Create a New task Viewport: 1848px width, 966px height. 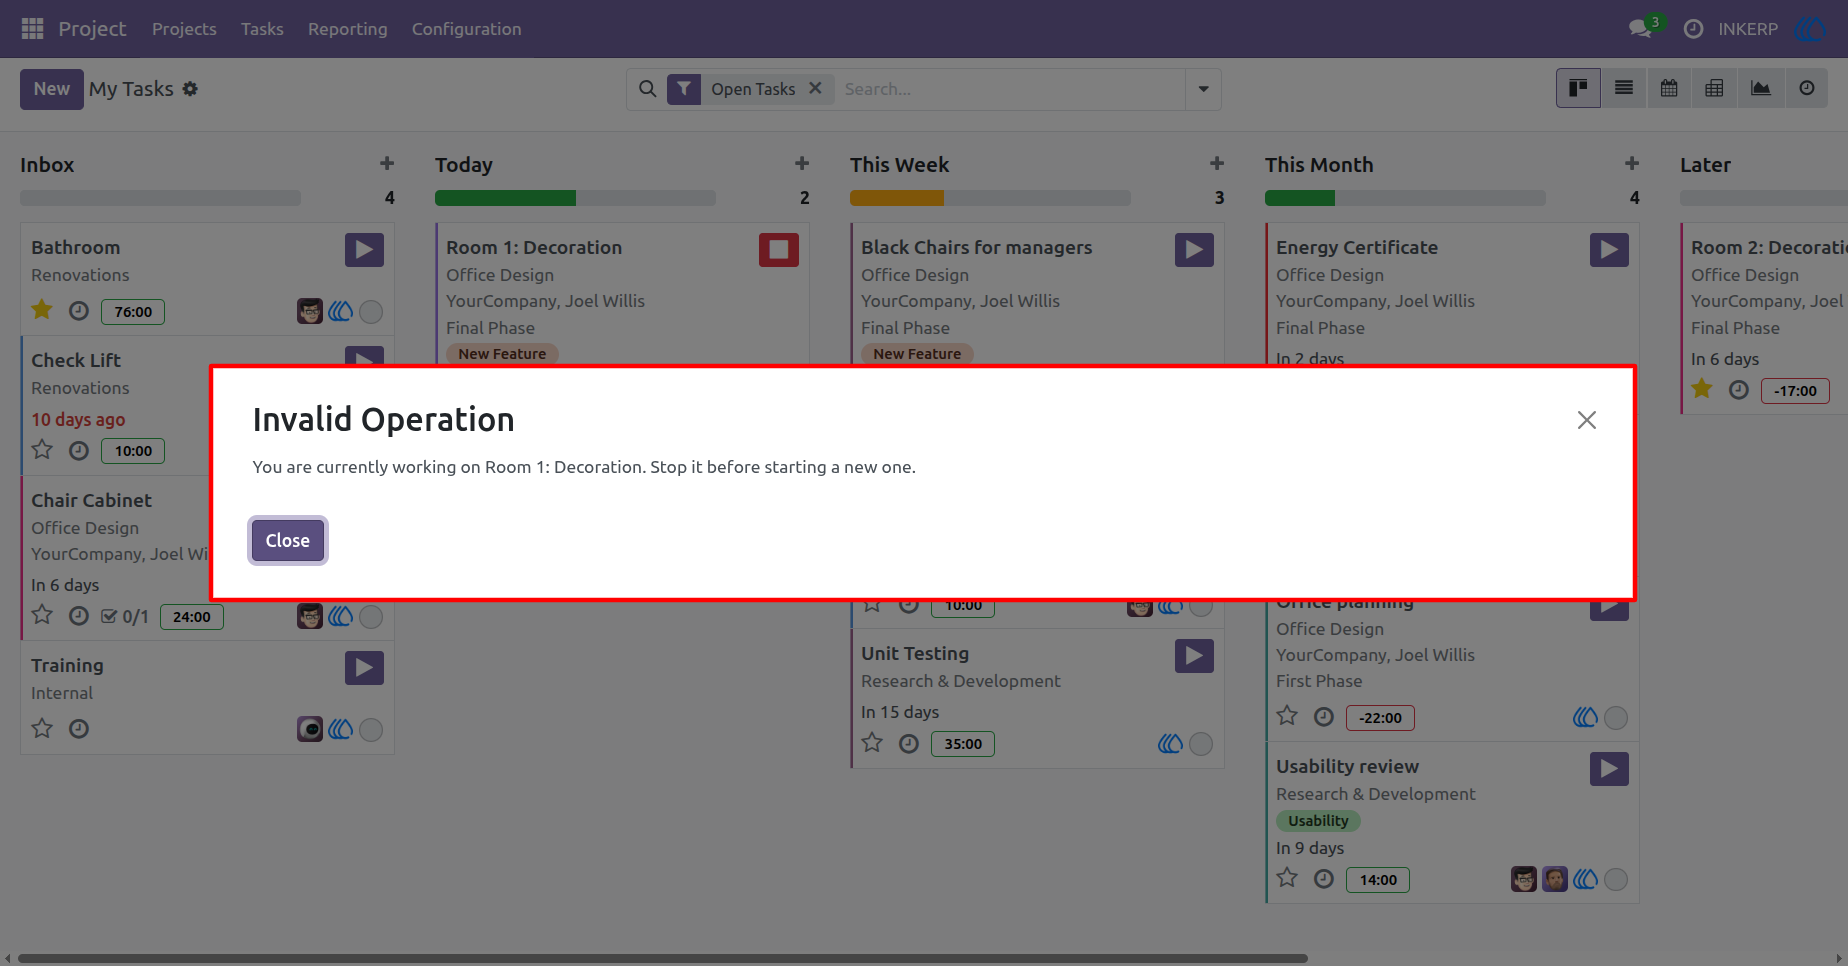(x=52, y=89)
